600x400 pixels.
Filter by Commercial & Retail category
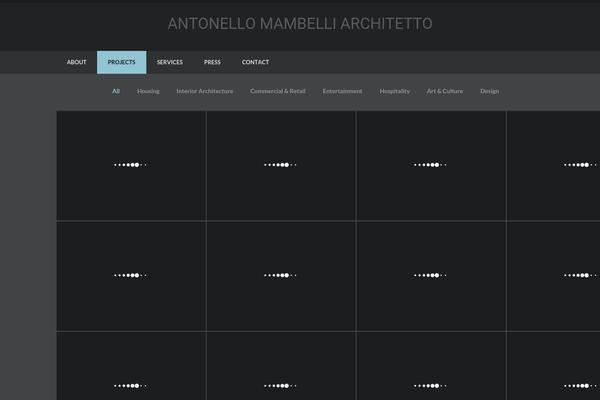pos(278,91)
